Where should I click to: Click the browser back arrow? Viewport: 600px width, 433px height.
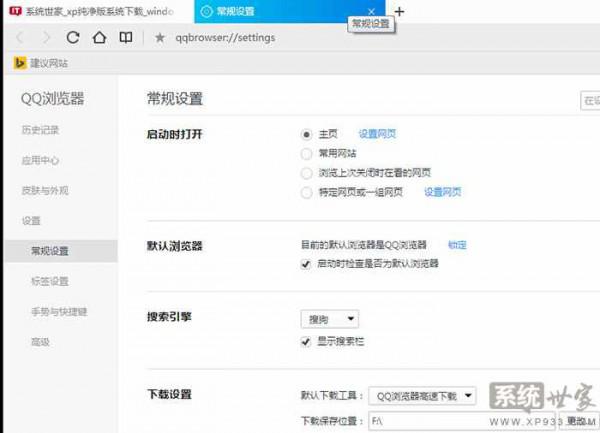pyautogui.click(x=20, y=37)
